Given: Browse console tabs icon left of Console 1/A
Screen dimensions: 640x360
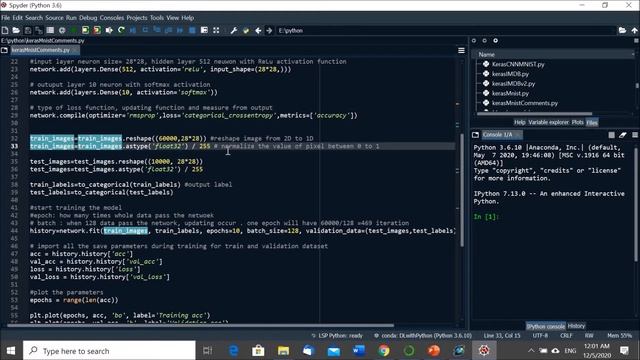Looking at the screenshot, I should pyautogui.click(x=476, y=135).
